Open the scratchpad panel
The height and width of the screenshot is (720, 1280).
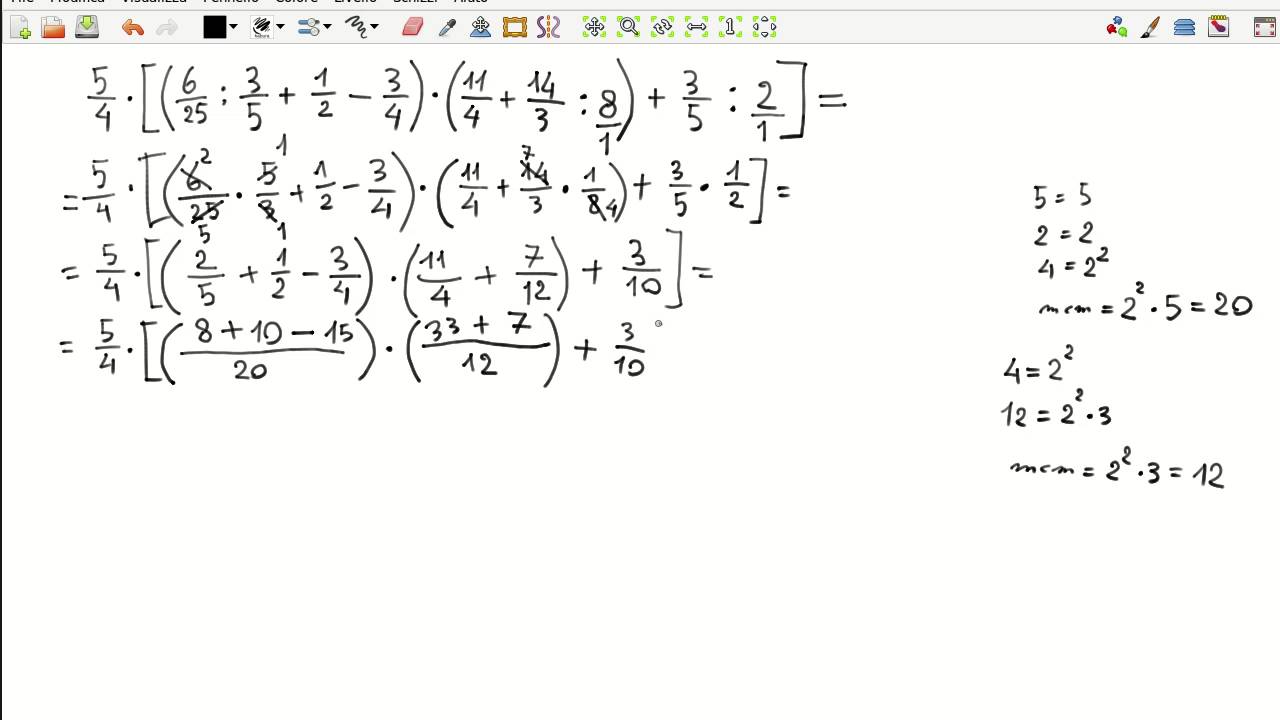pyautogui.click(x=1218, y=27)
